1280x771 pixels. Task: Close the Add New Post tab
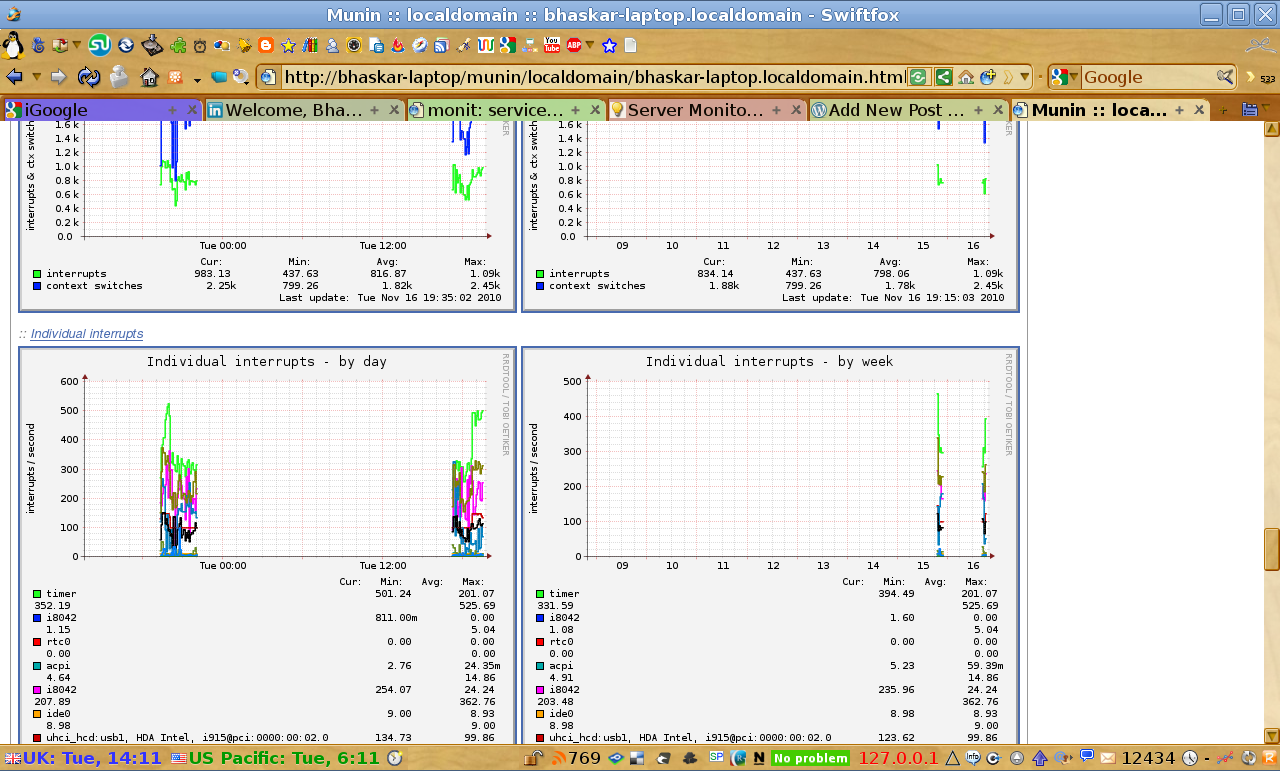[x=999, y=110]
